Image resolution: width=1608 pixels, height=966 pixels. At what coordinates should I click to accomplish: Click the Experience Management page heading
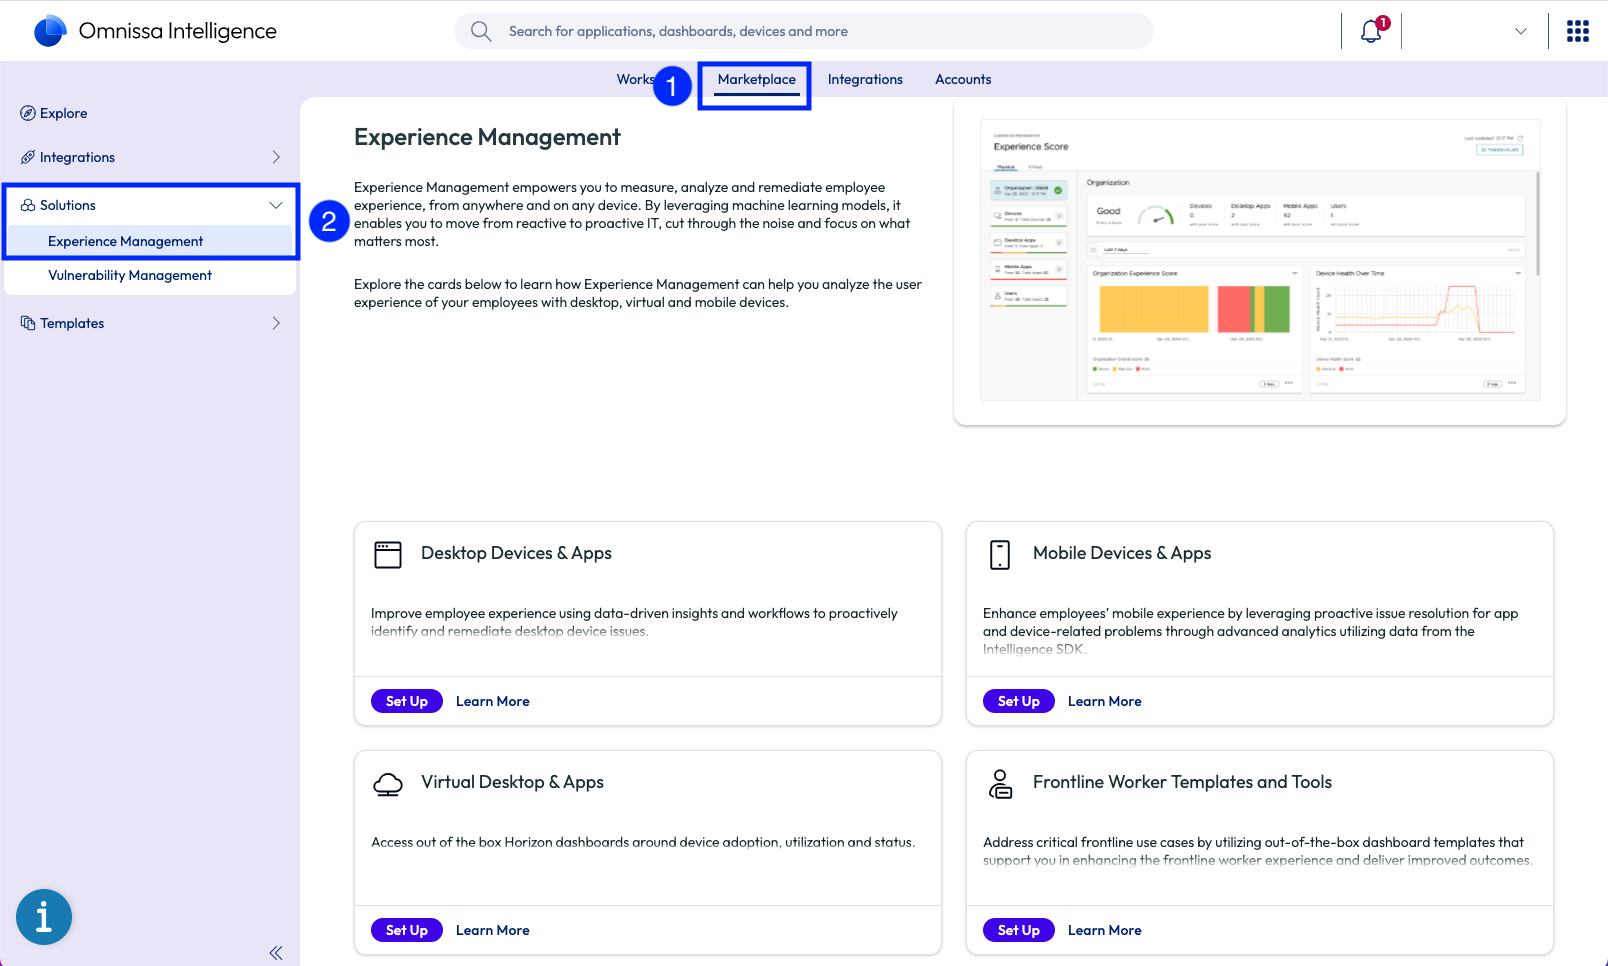tap(487, 137)
